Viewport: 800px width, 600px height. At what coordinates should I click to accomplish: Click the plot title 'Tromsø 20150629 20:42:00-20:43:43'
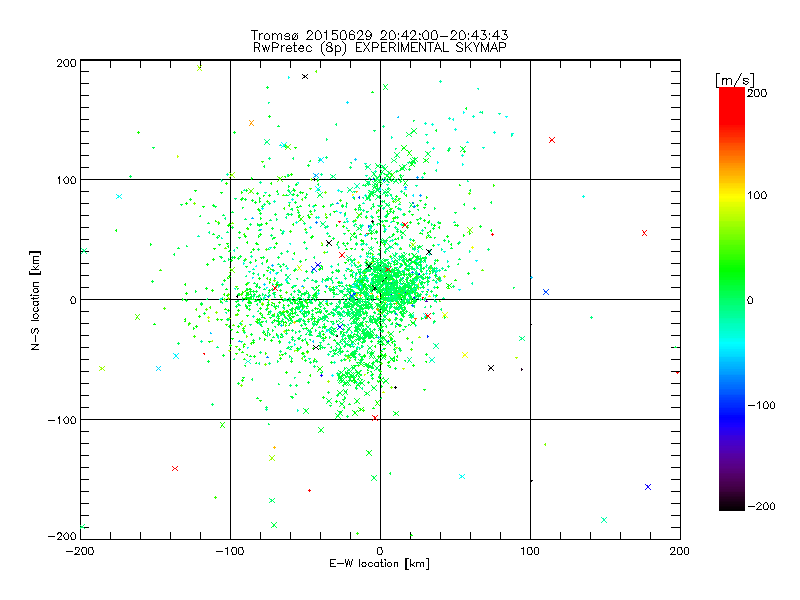[379, 35]
